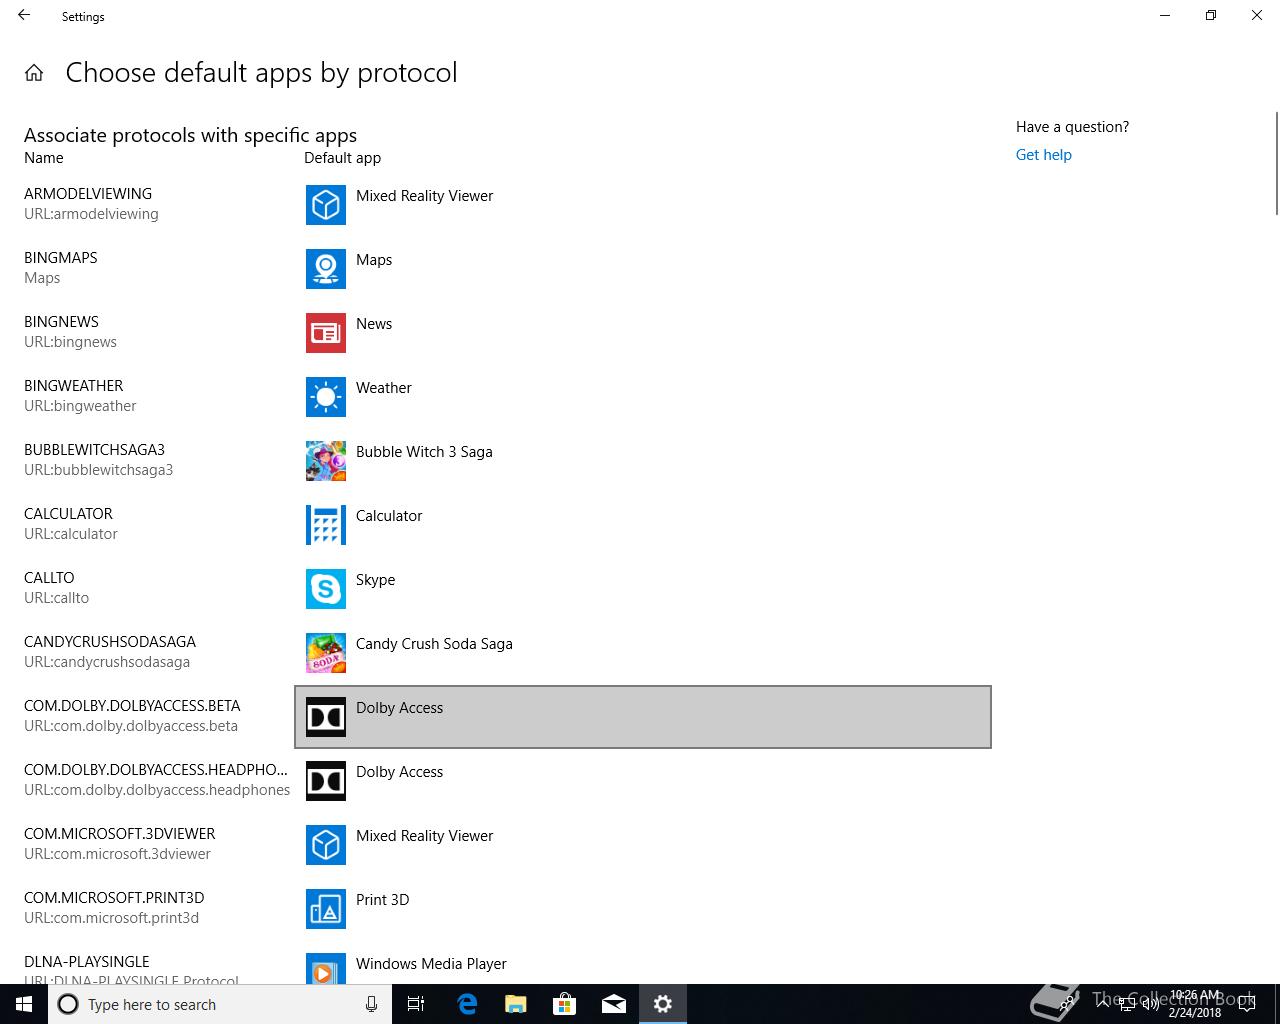Image resolution: width=1280 pixels, height=1024 pixels.
Task: Click the News app icon
Action: 326,333
